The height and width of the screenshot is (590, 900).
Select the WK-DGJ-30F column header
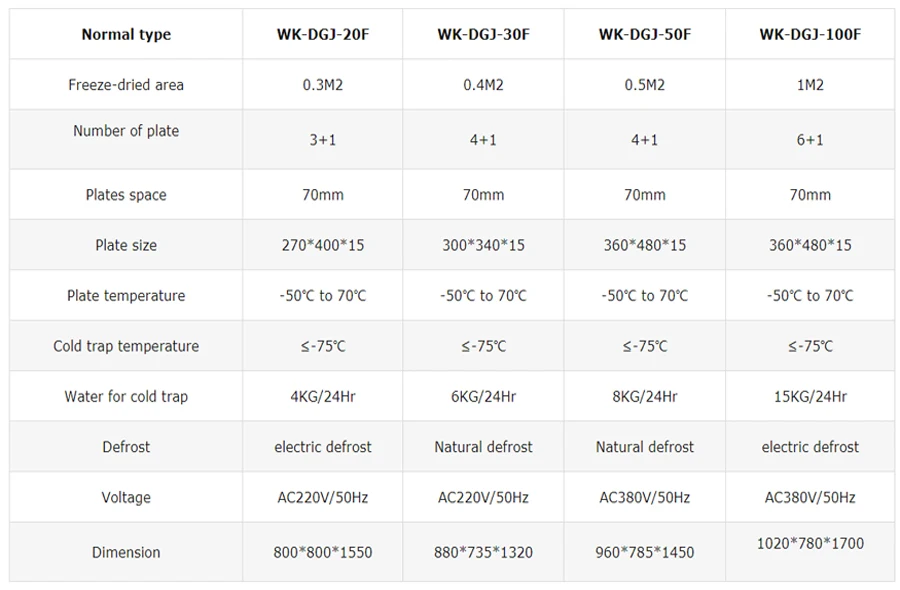point(483,34)
